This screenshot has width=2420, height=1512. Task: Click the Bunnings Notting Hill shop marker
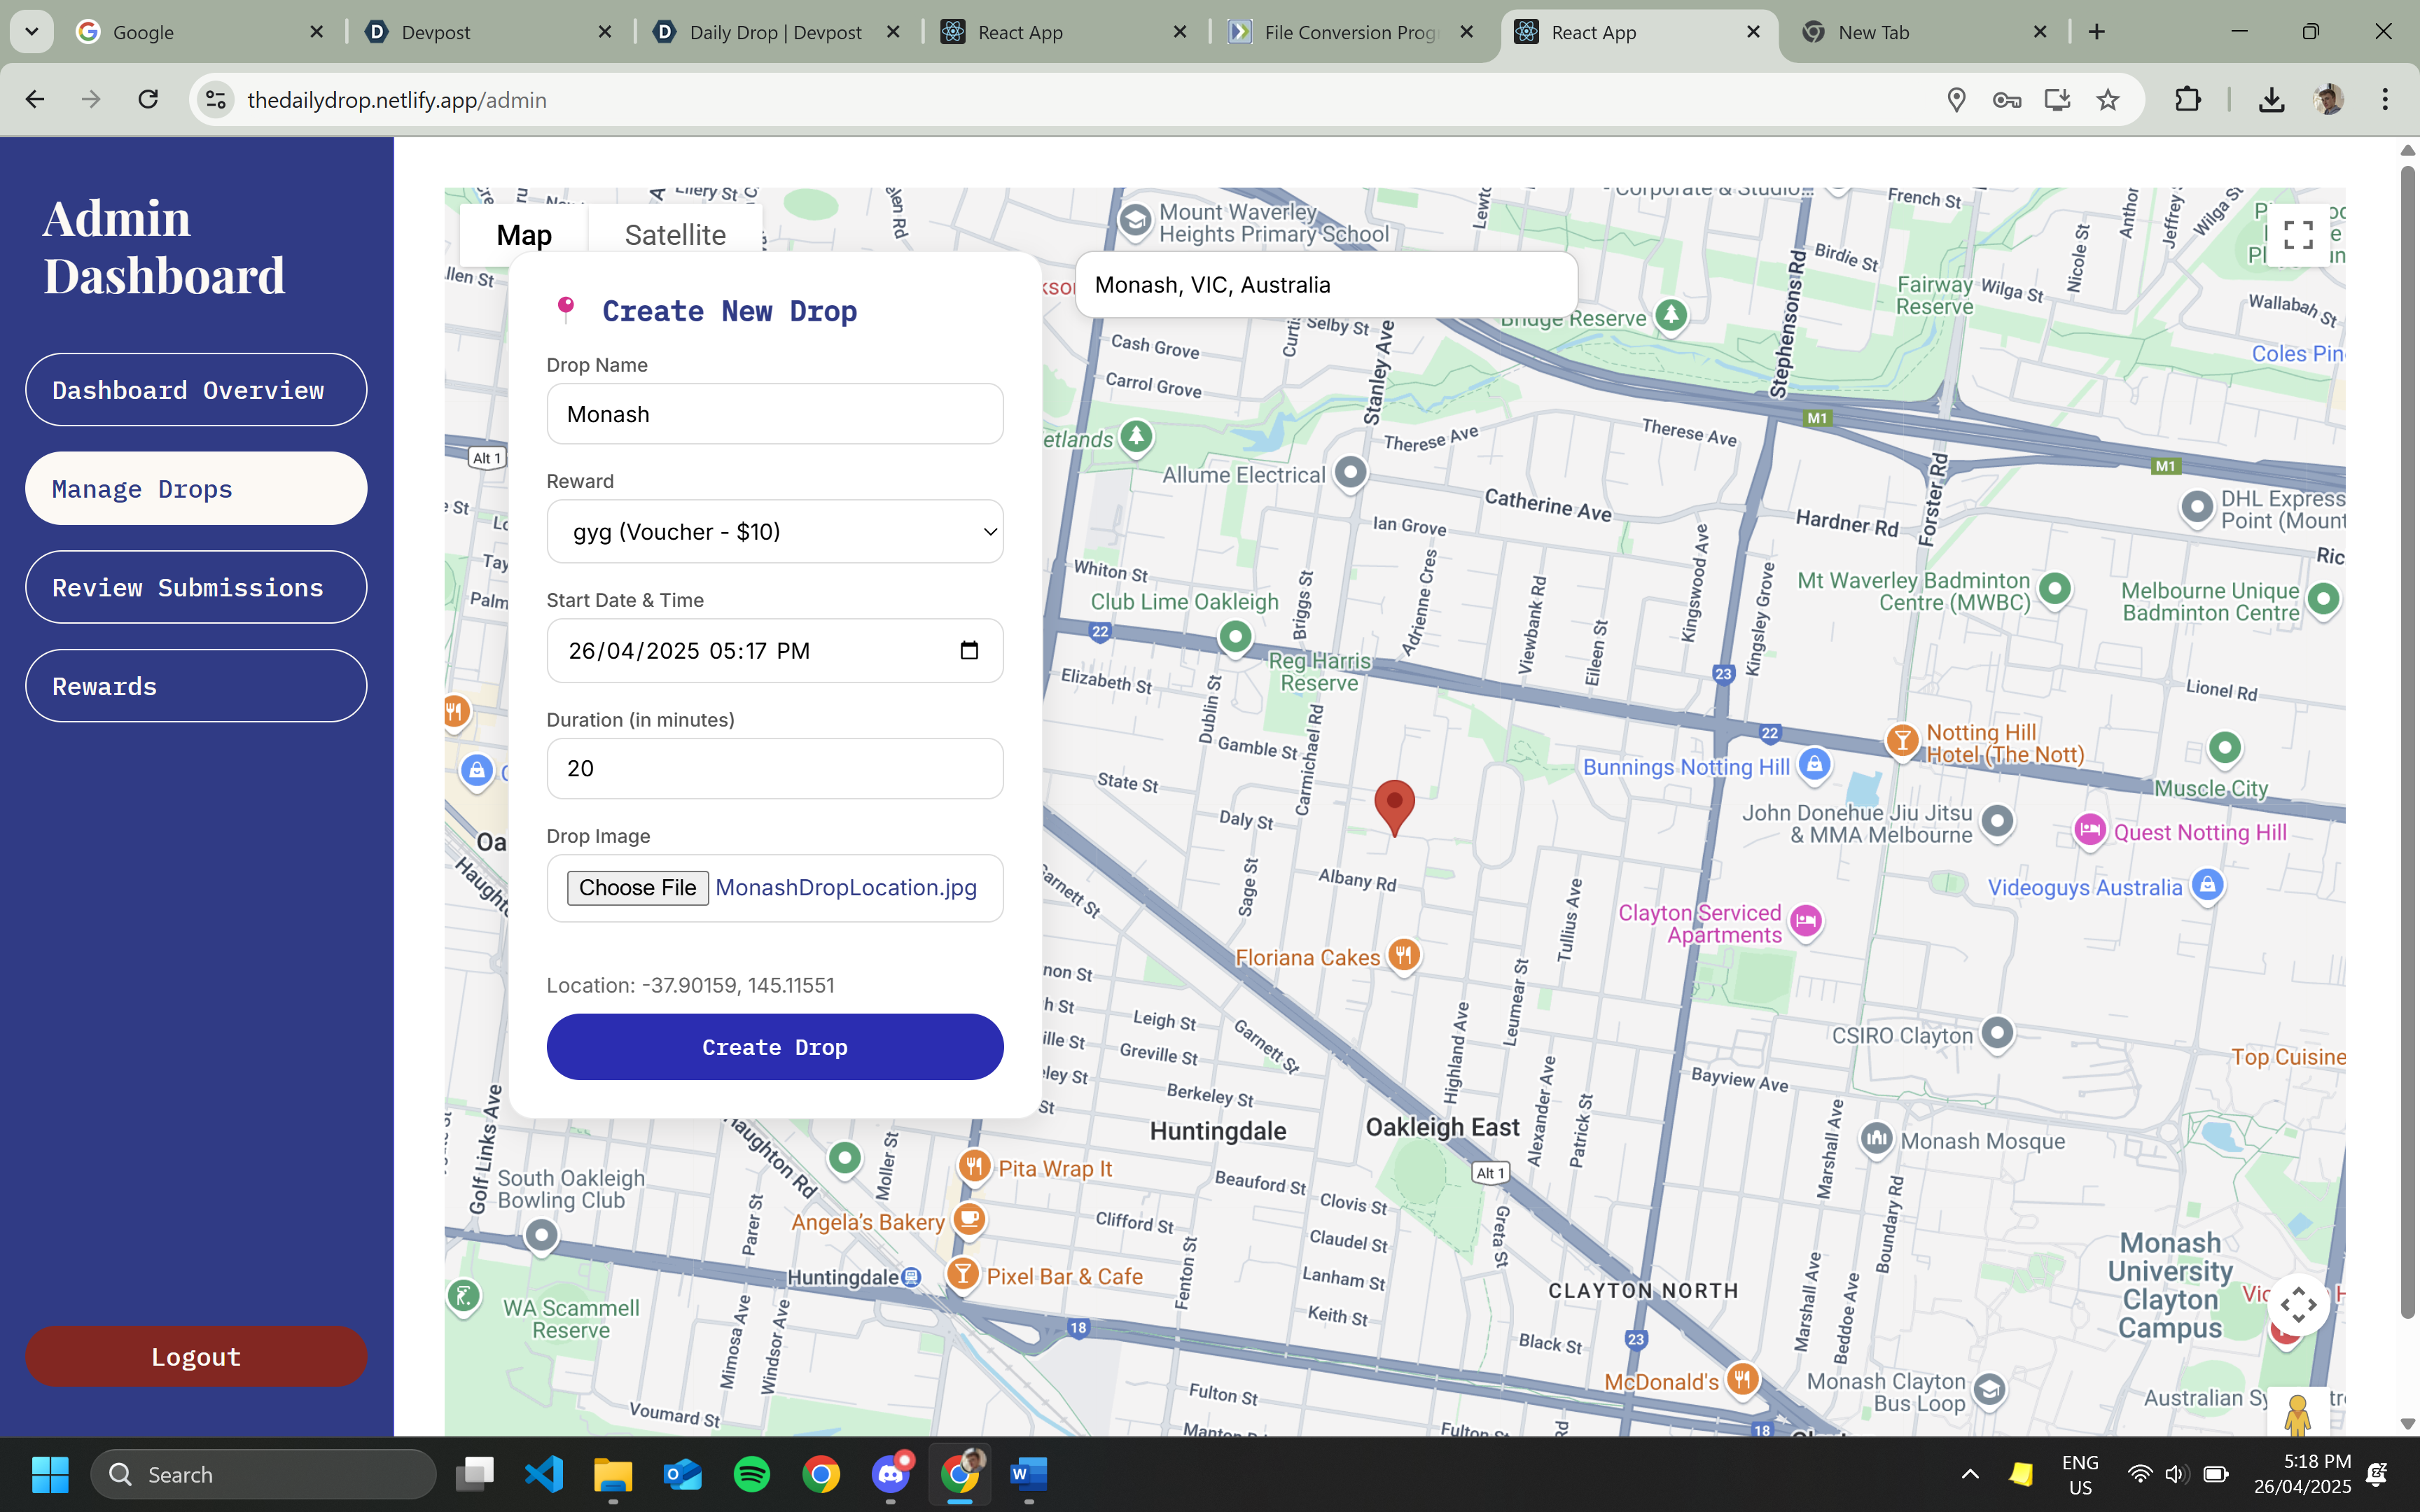(1814, 765)
